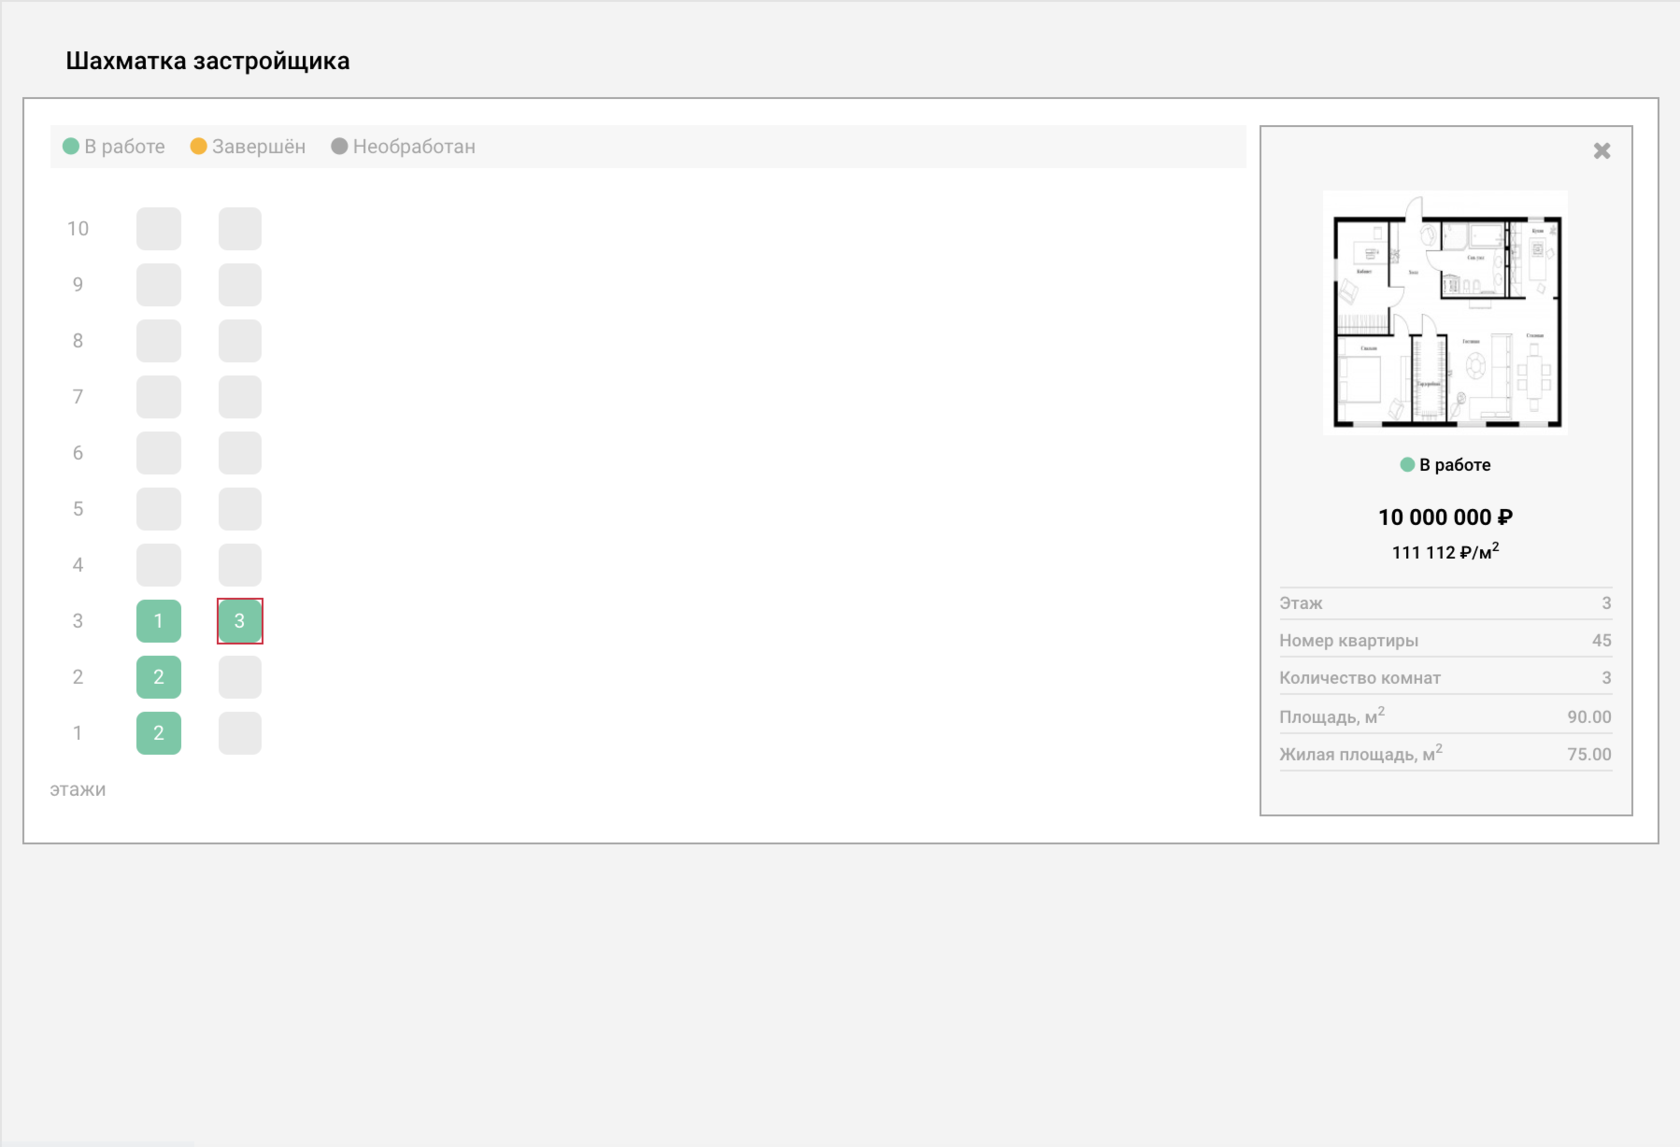Select second gray cell on floor 10
The height and width of the screenshot is (1147, 1680).
(x=240, y=229)
